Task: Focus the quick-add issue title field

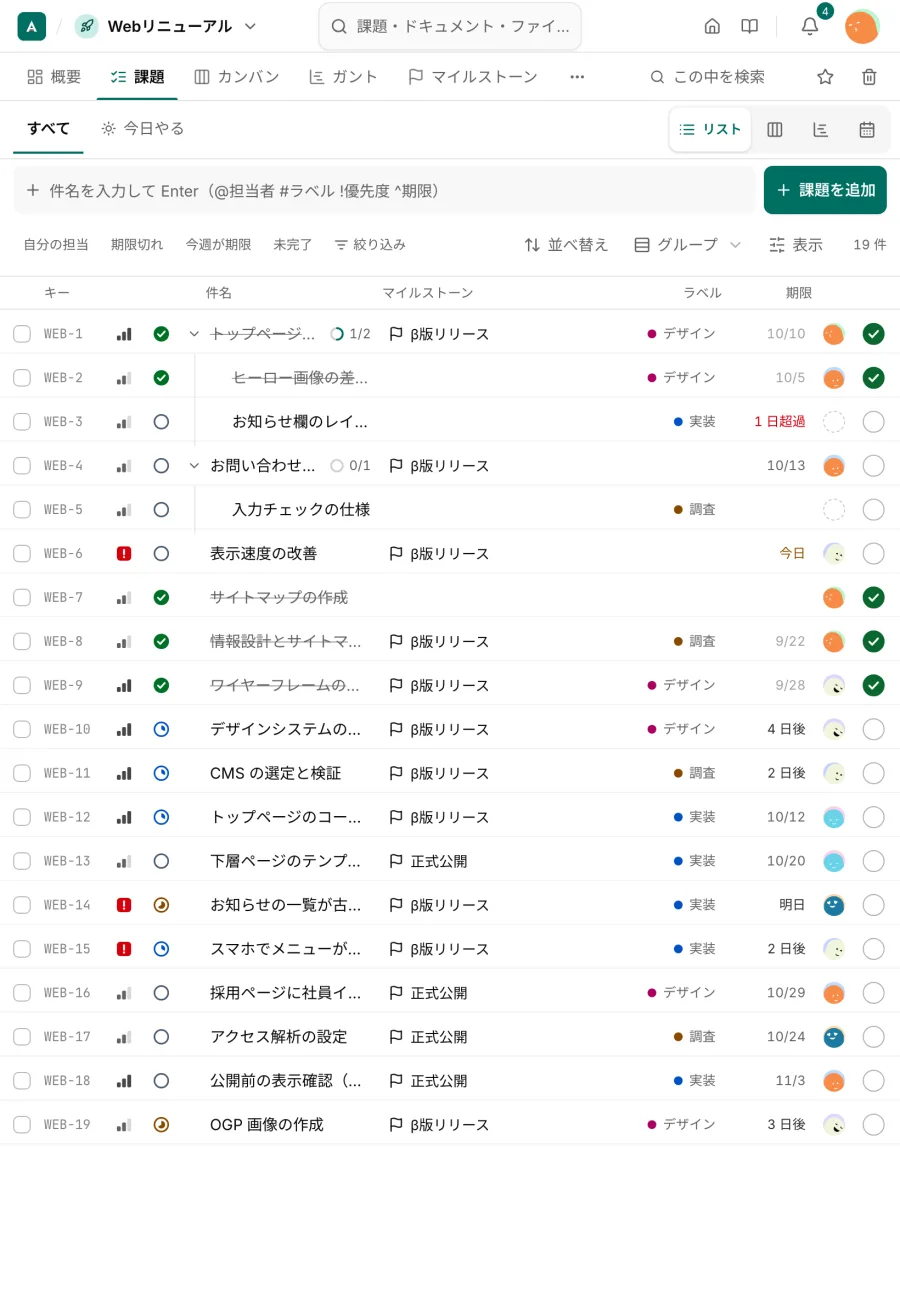Action: tap(385, 190)
